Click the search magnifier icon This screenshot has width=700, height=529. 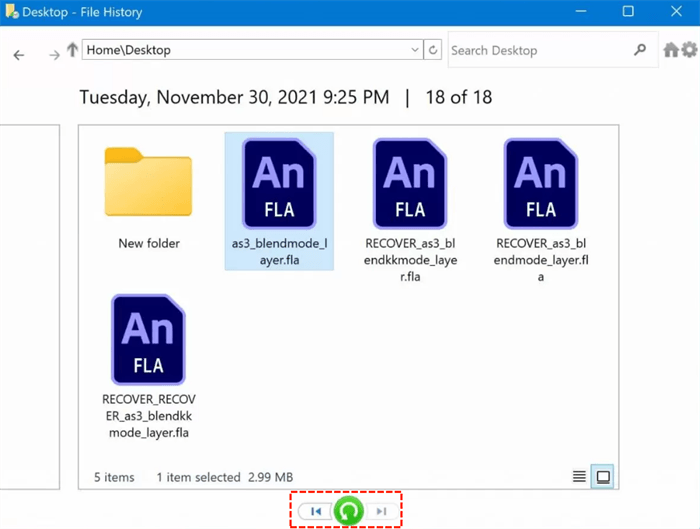640,50
